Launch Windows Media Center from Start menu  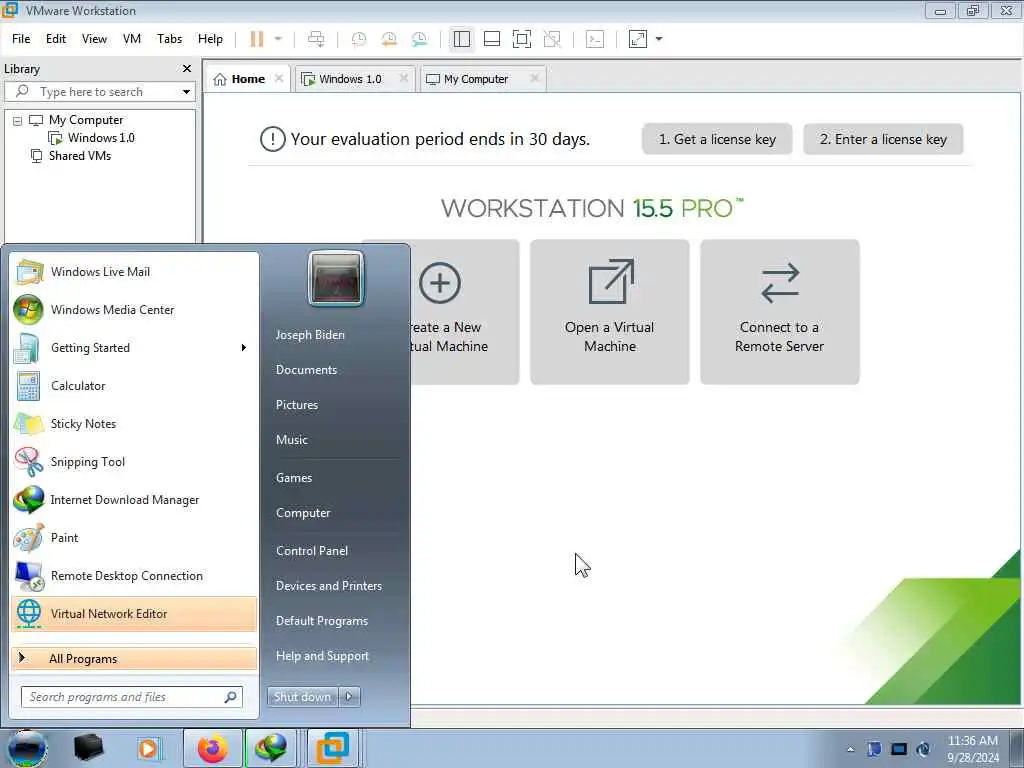pyautogui.click(x=134, y=310)
